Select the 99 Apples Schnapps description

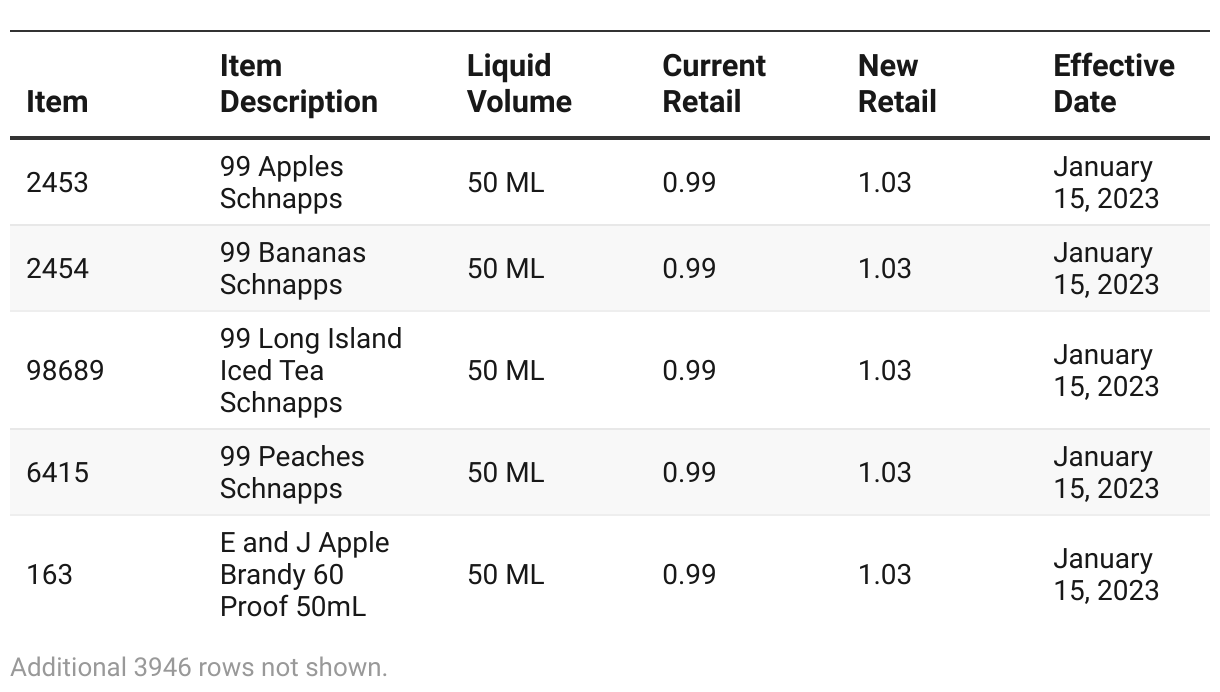[282, 183]
